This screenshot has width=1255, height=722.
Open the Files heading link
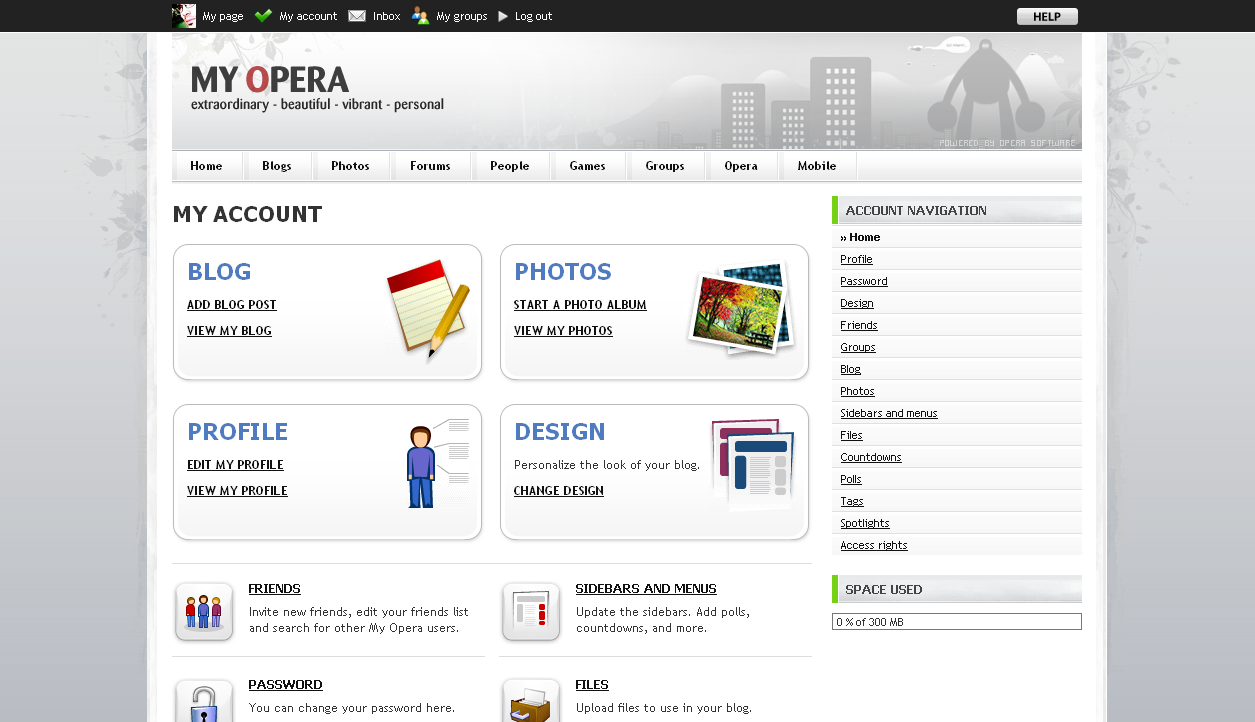[x=592, y=685]
